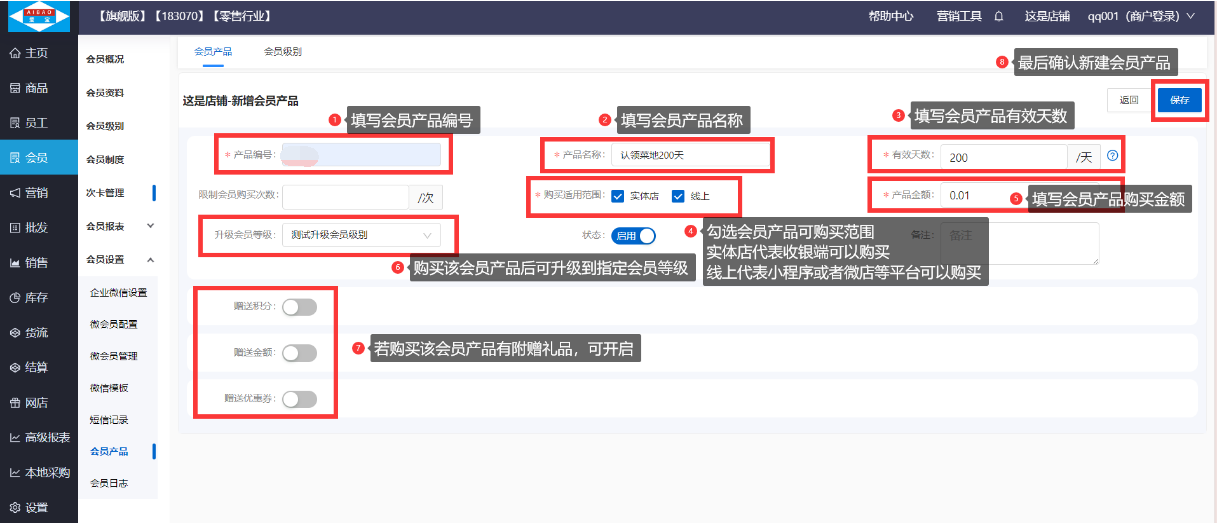
Task: Open the 升级会员等级 dropdown
Action: pyautogui.click(x=360, y=235)
